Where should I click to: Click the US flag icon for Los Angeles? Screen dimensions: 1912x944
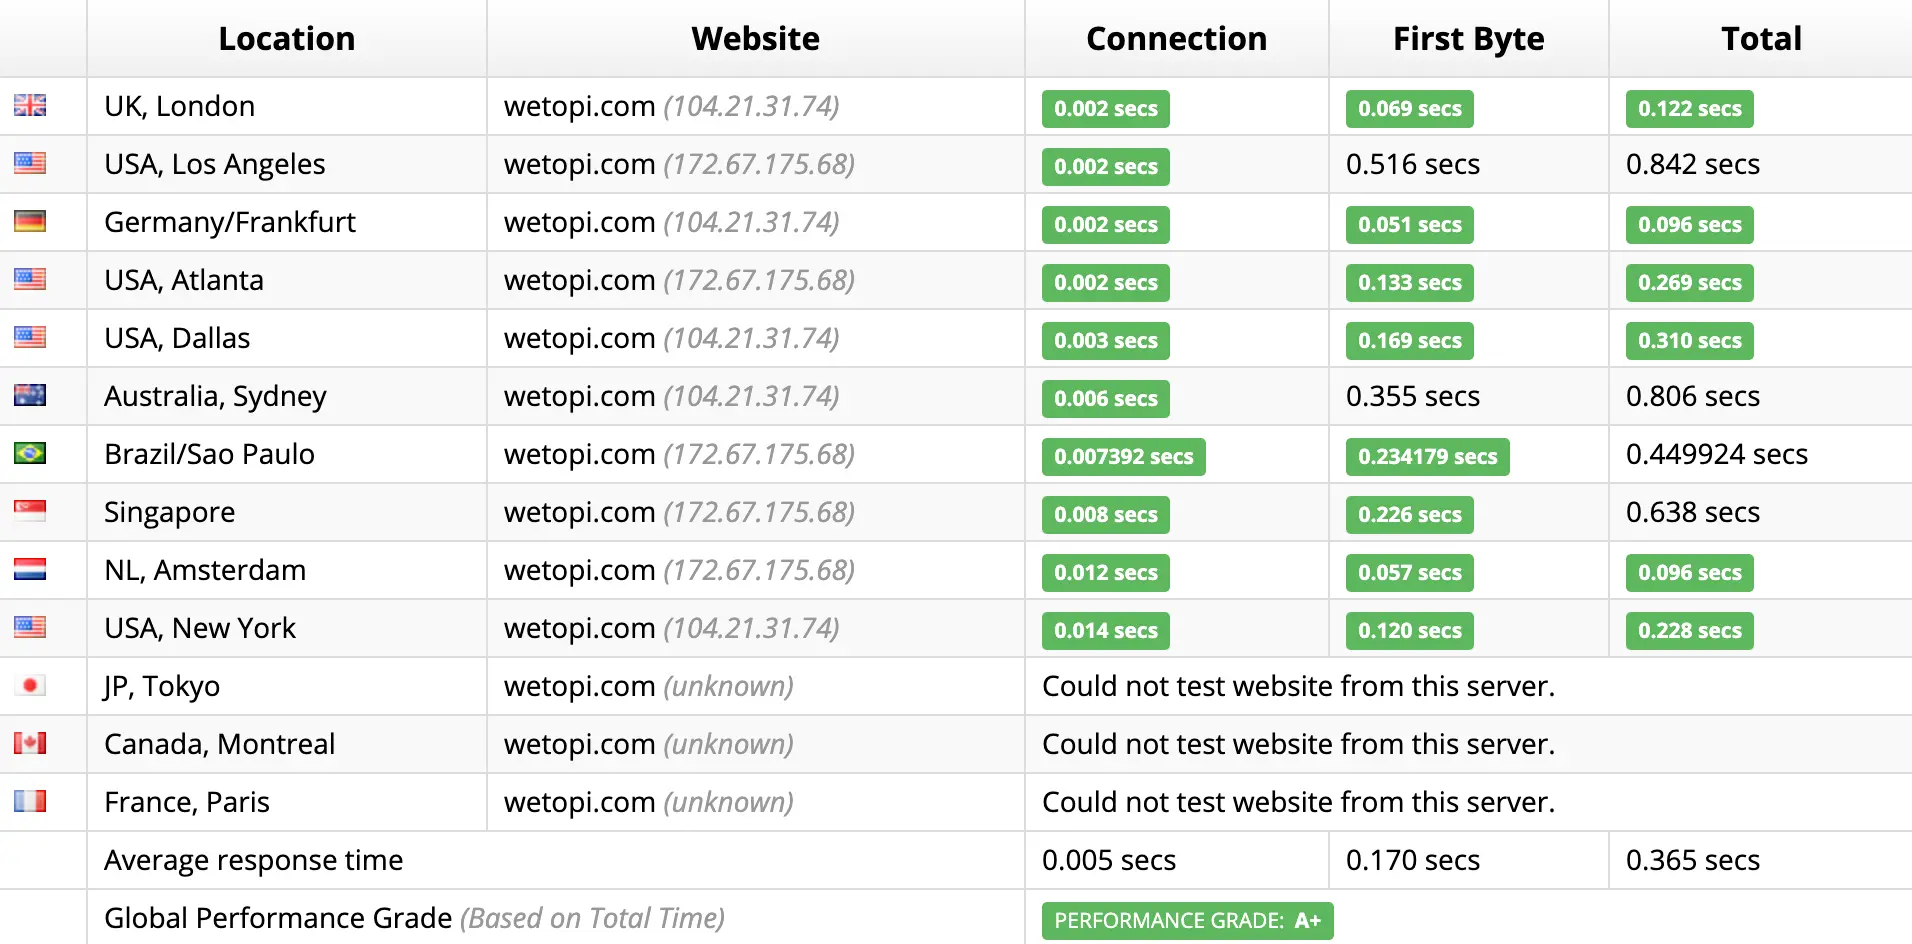tap(30, 163)
